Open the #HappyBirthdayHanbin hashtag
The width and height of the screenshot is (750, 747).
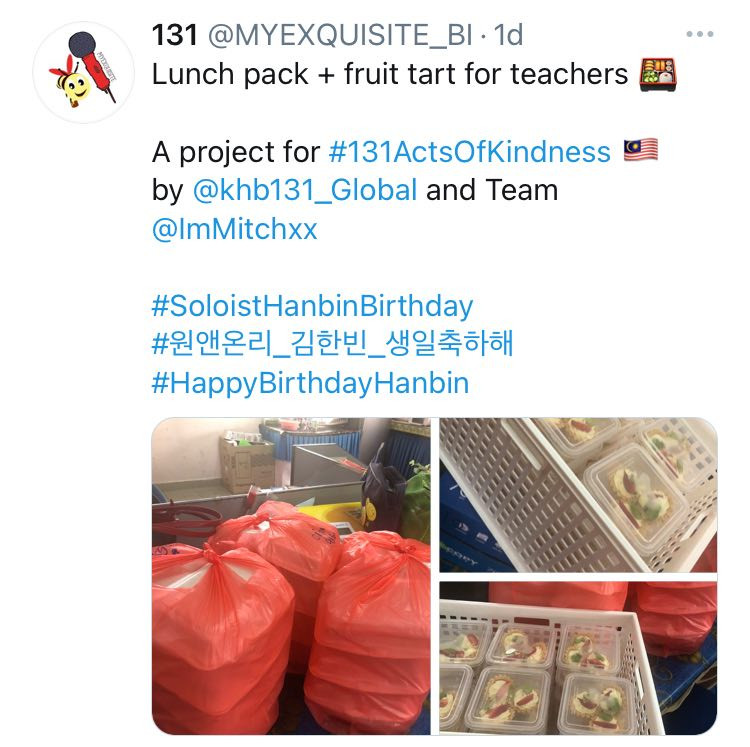click(x=310, y=384)
